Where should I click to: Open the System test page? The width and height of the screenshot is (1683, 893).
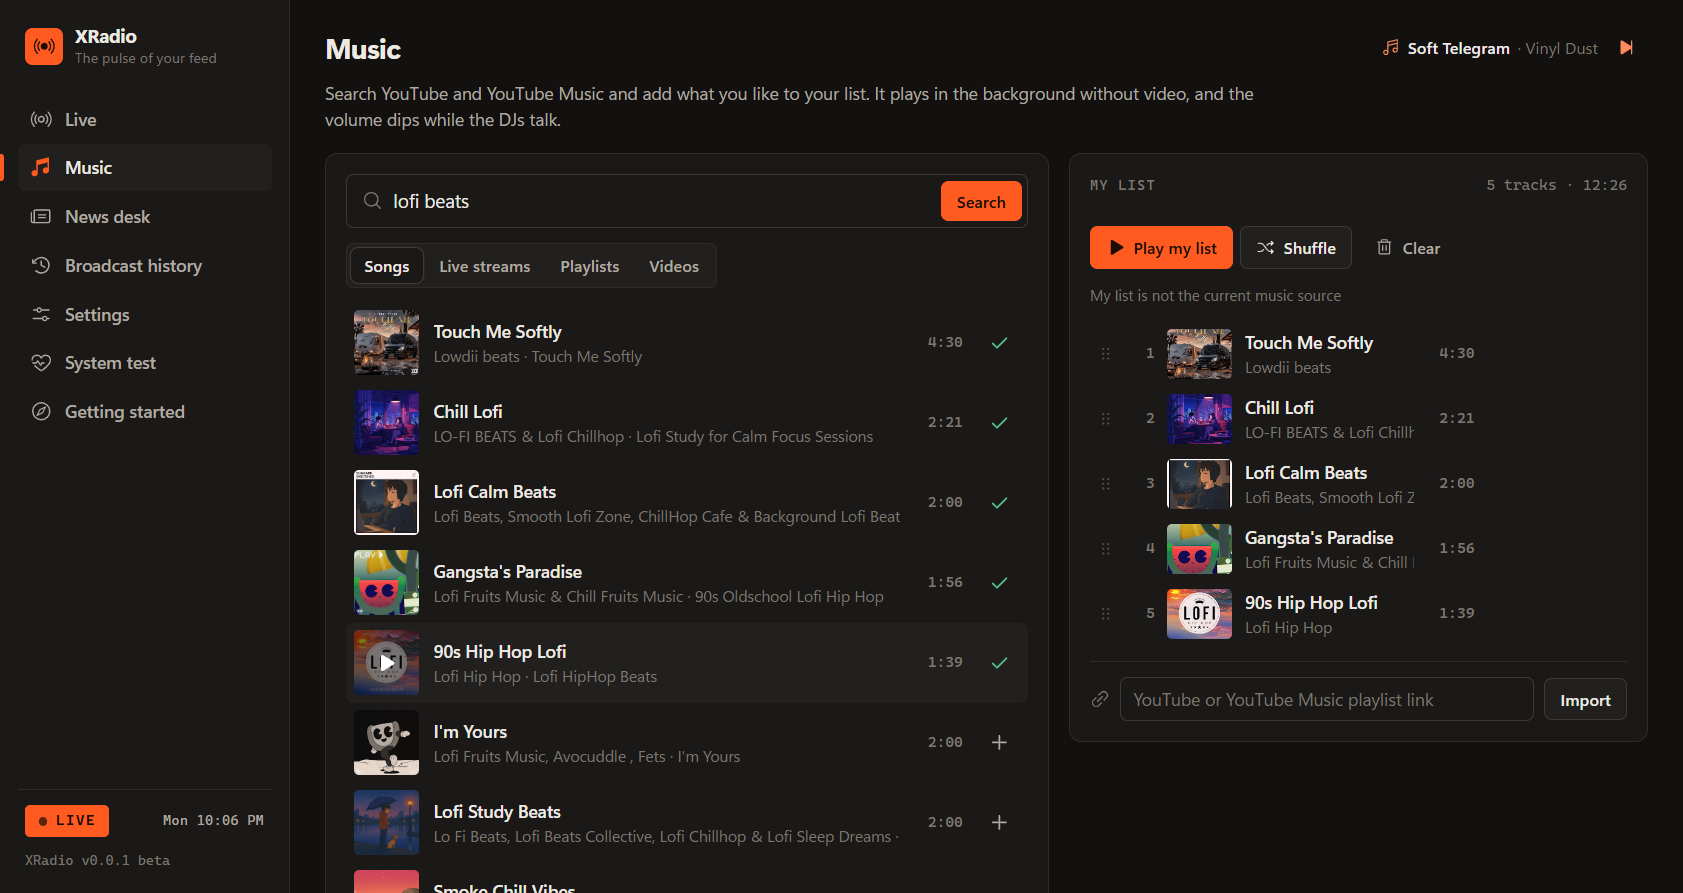point(145,363)
